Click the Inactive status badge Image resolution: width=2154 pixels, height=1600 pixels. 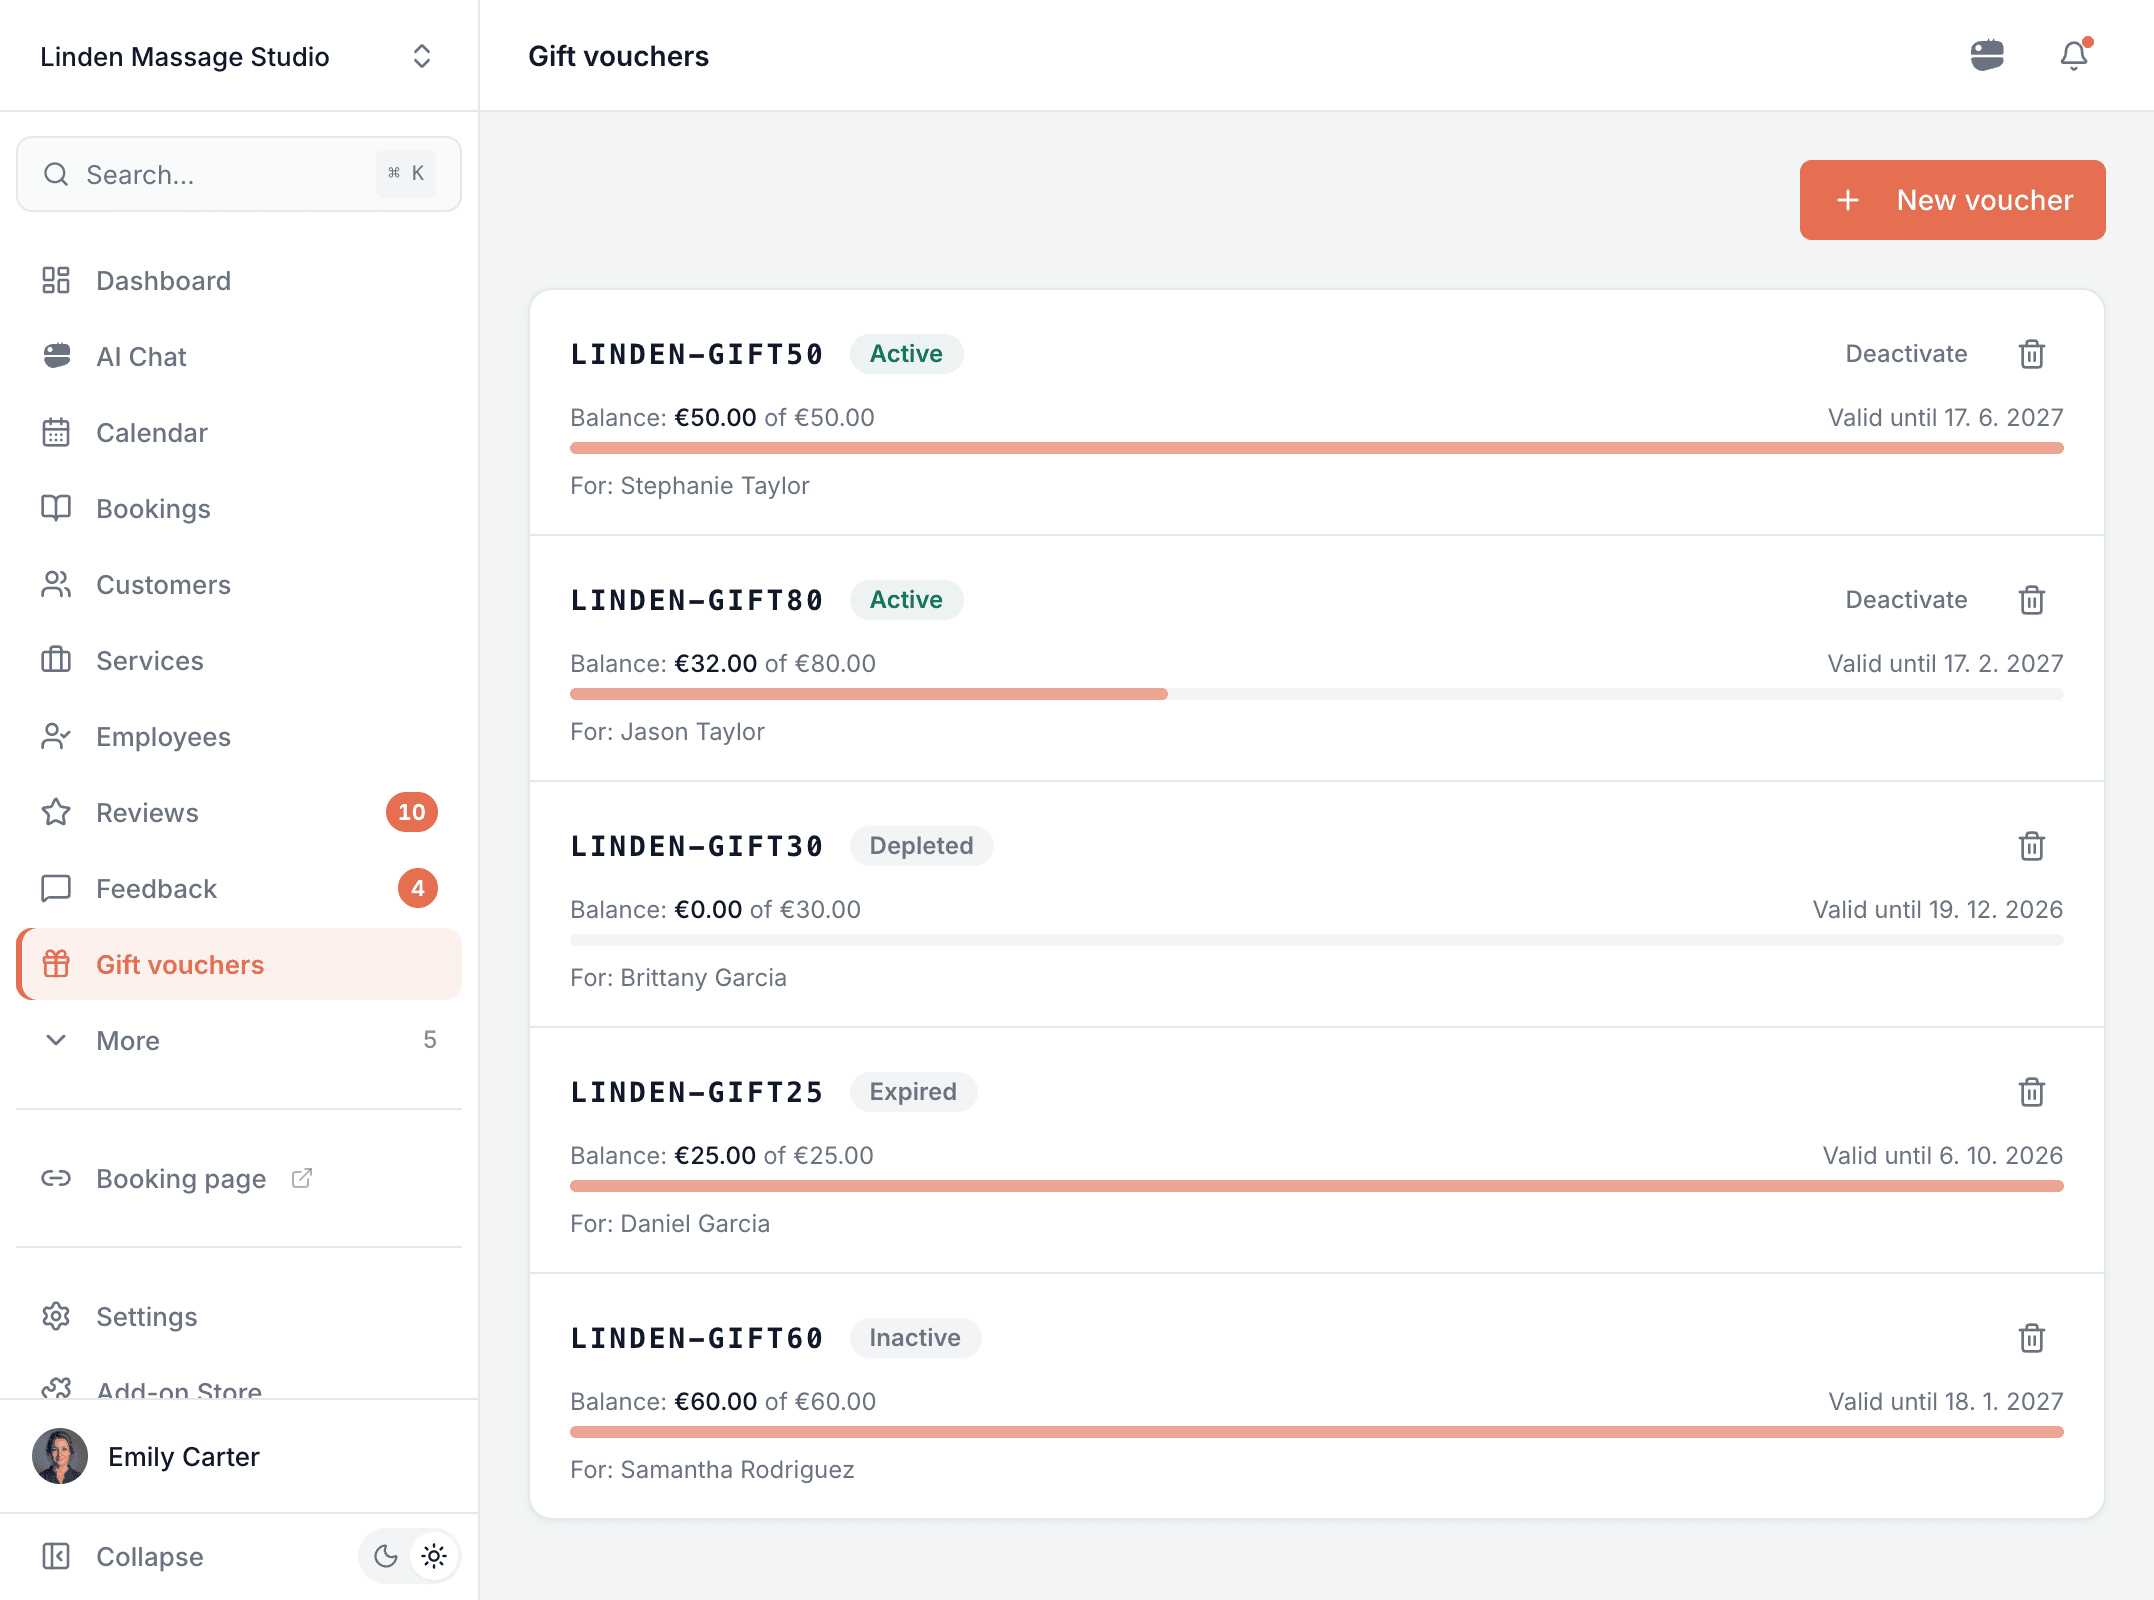coord(915,1338)
